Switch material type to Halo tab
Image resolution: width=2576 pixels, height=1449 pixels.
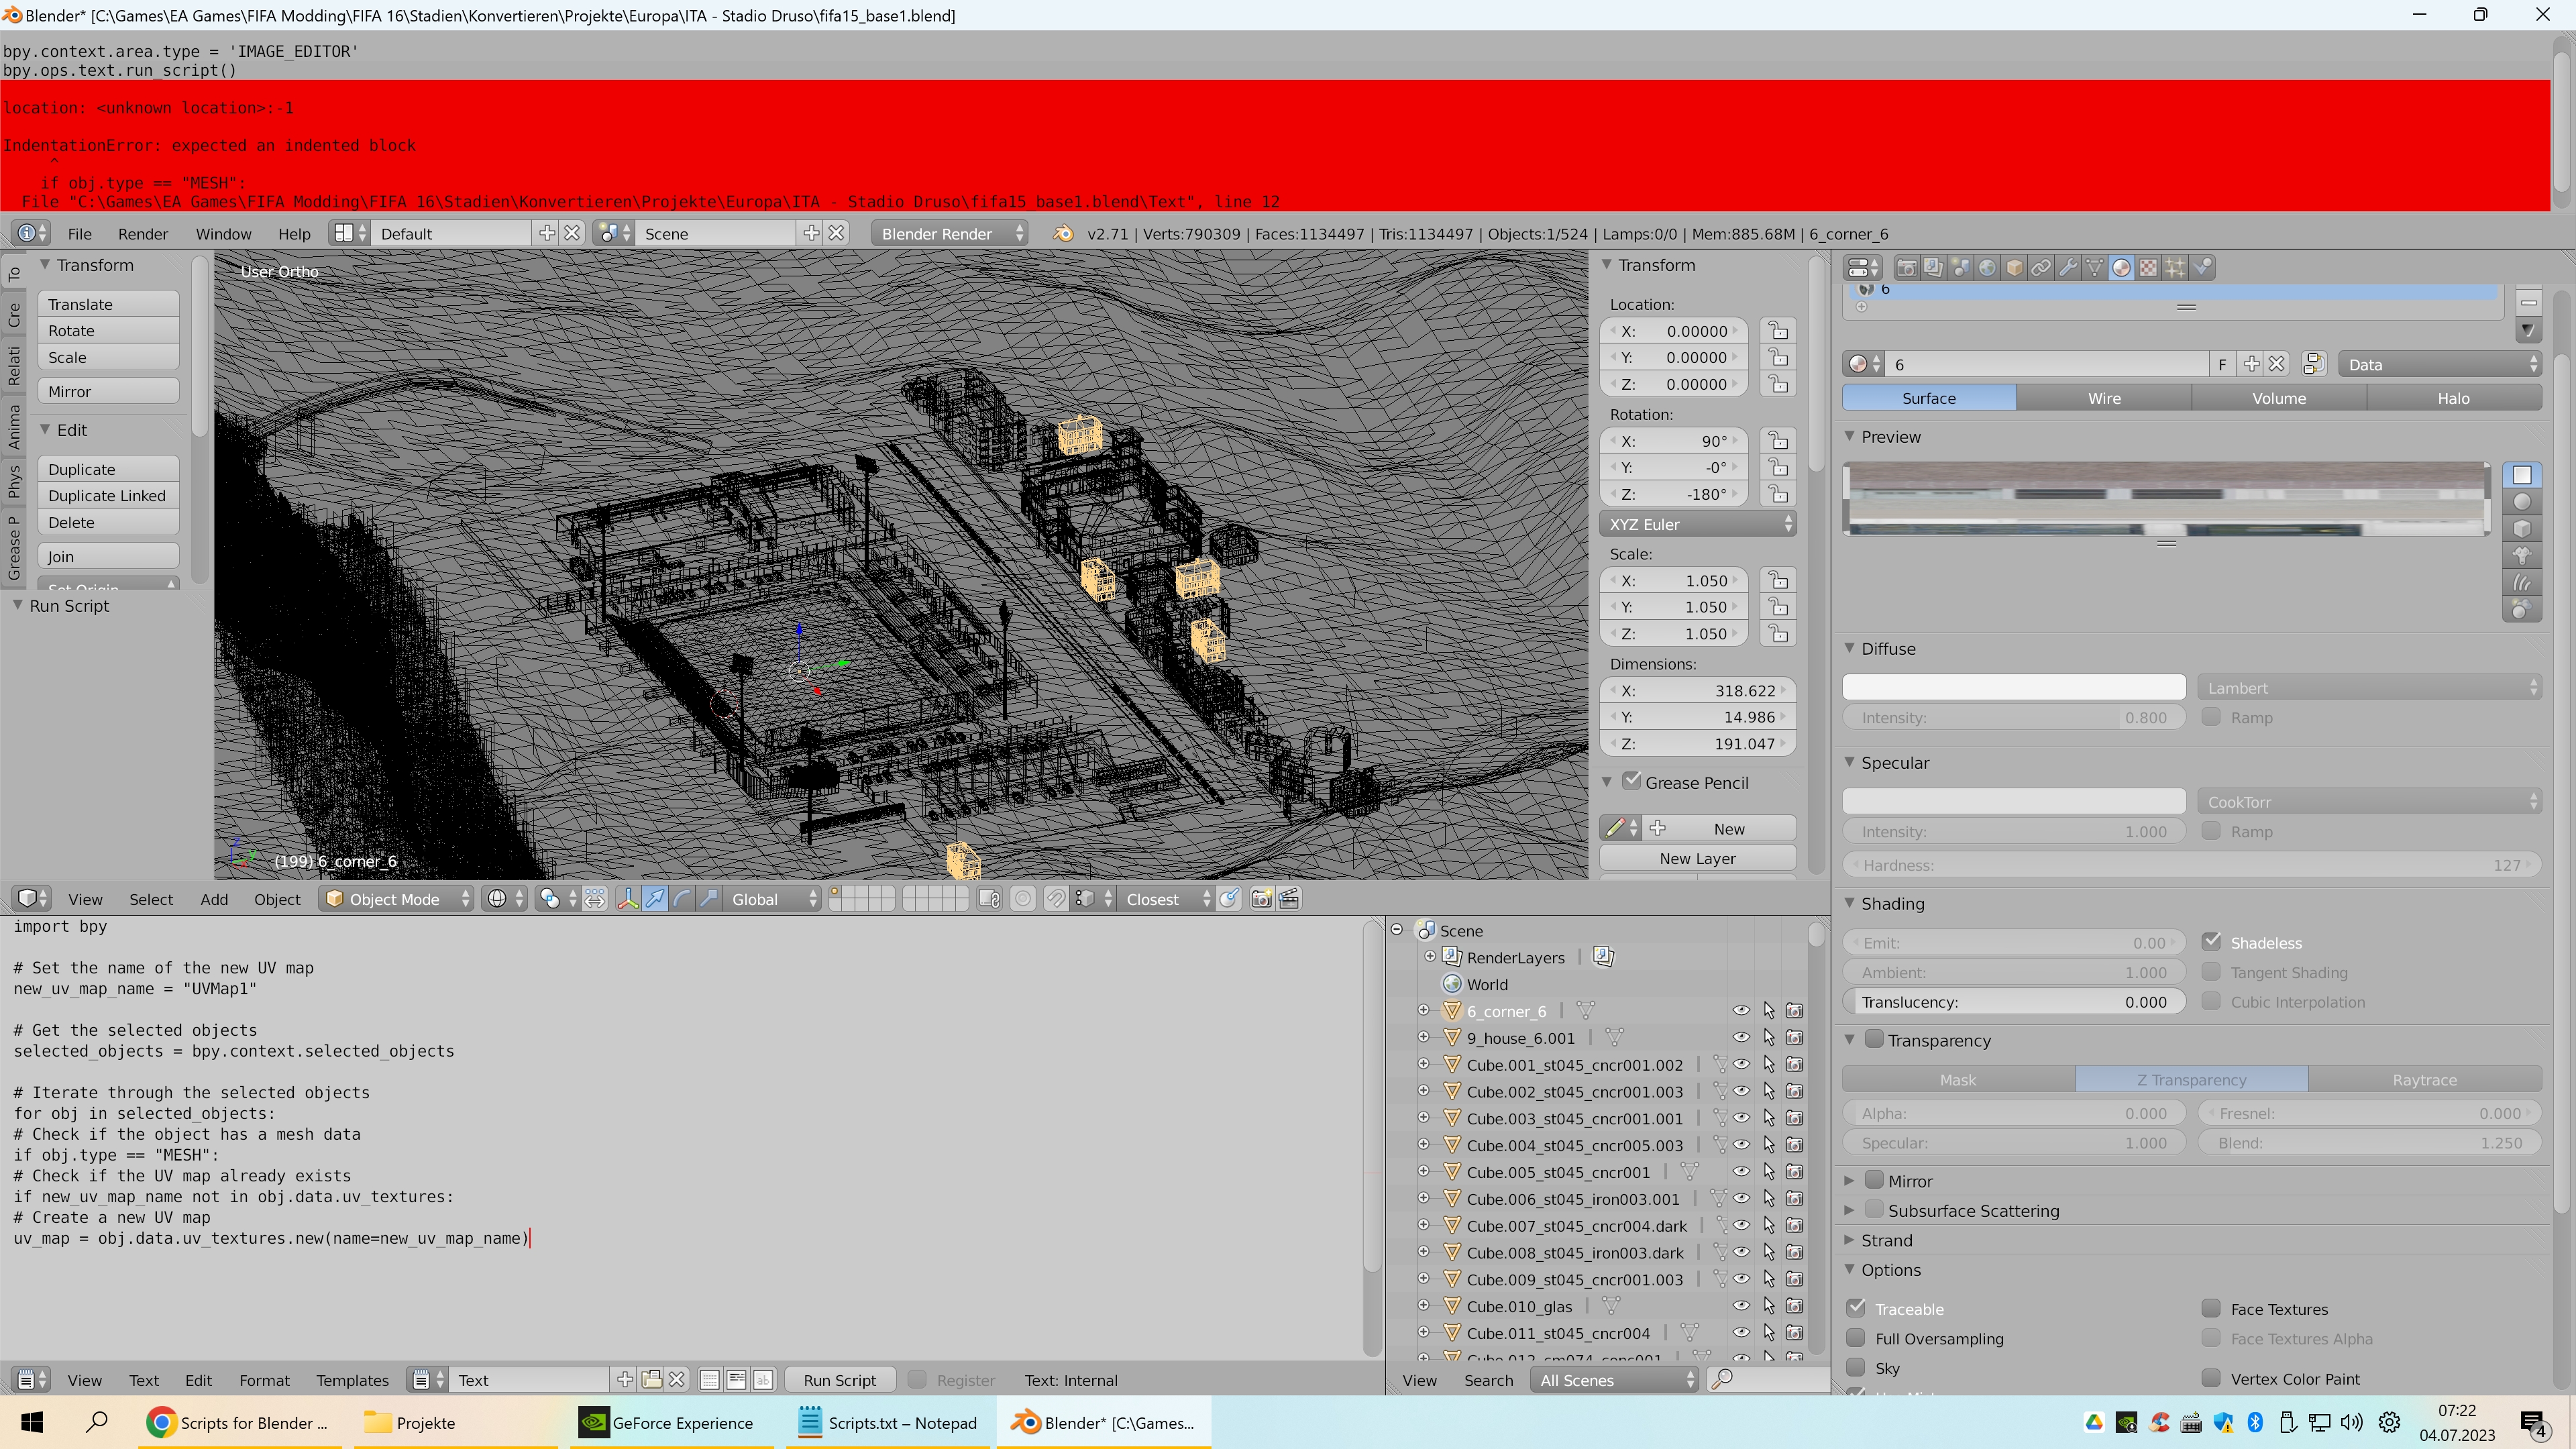2454,398
